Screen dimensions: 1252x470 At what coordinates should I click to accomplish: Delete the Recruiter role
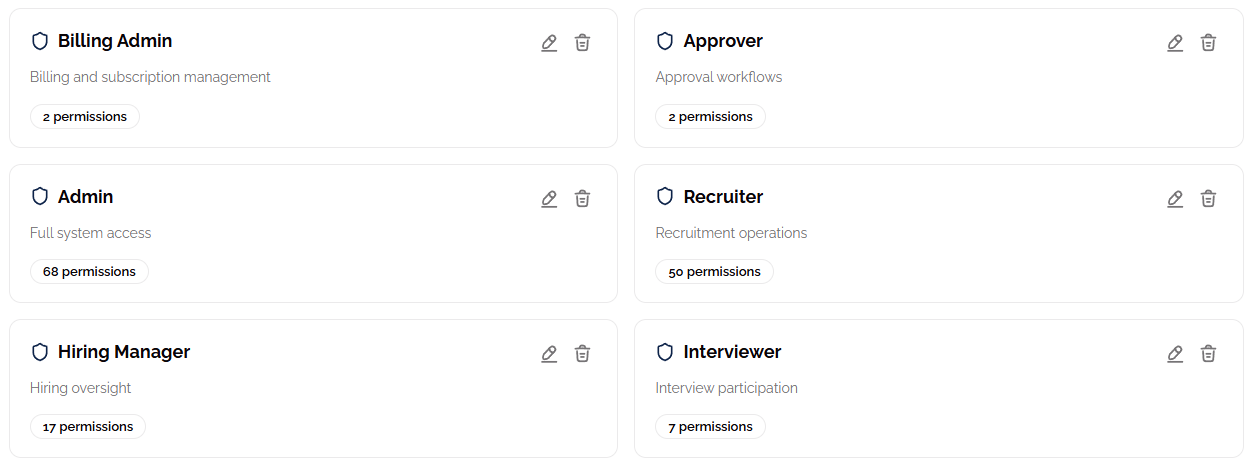tap(1208, 199)
